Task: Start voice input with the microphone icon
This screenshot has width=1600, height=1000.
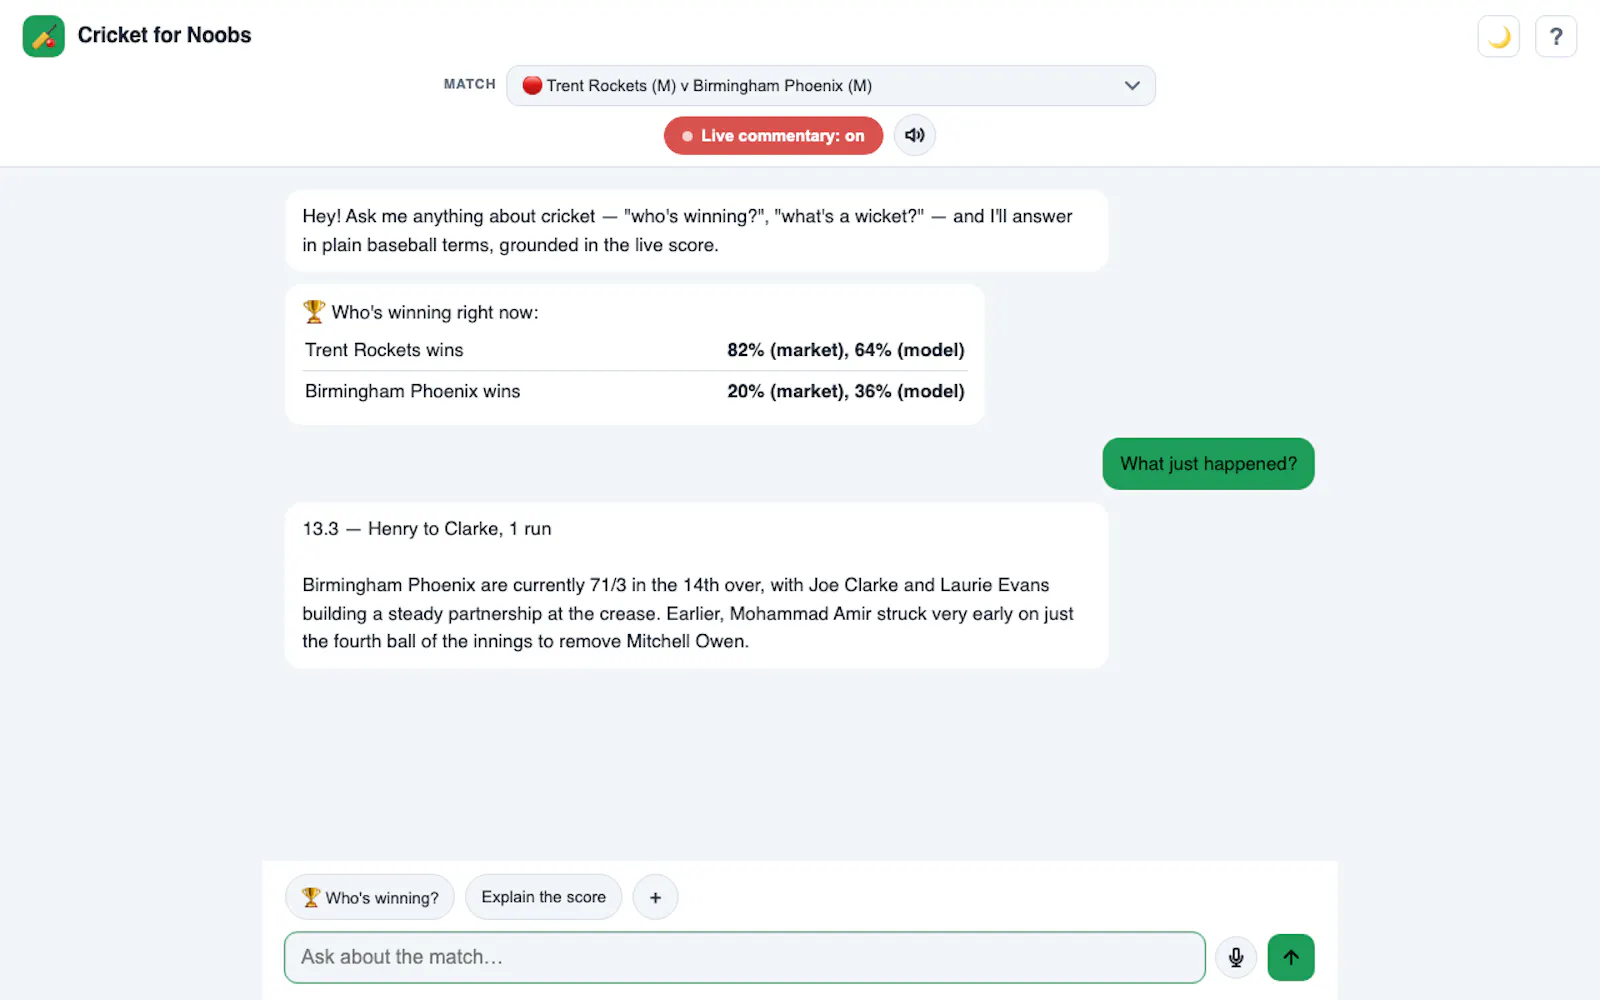Action: [1236, 957]
